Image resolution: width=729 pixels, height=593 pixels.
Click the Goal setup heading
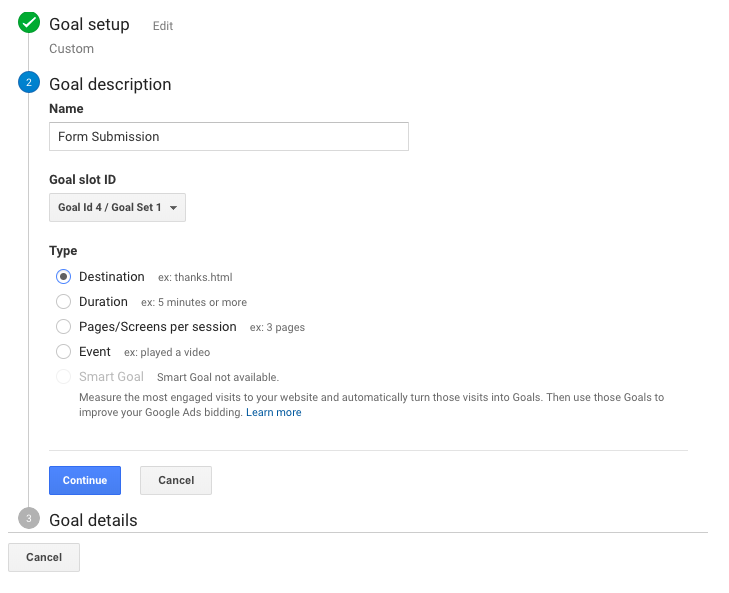(x=89, y=24)
